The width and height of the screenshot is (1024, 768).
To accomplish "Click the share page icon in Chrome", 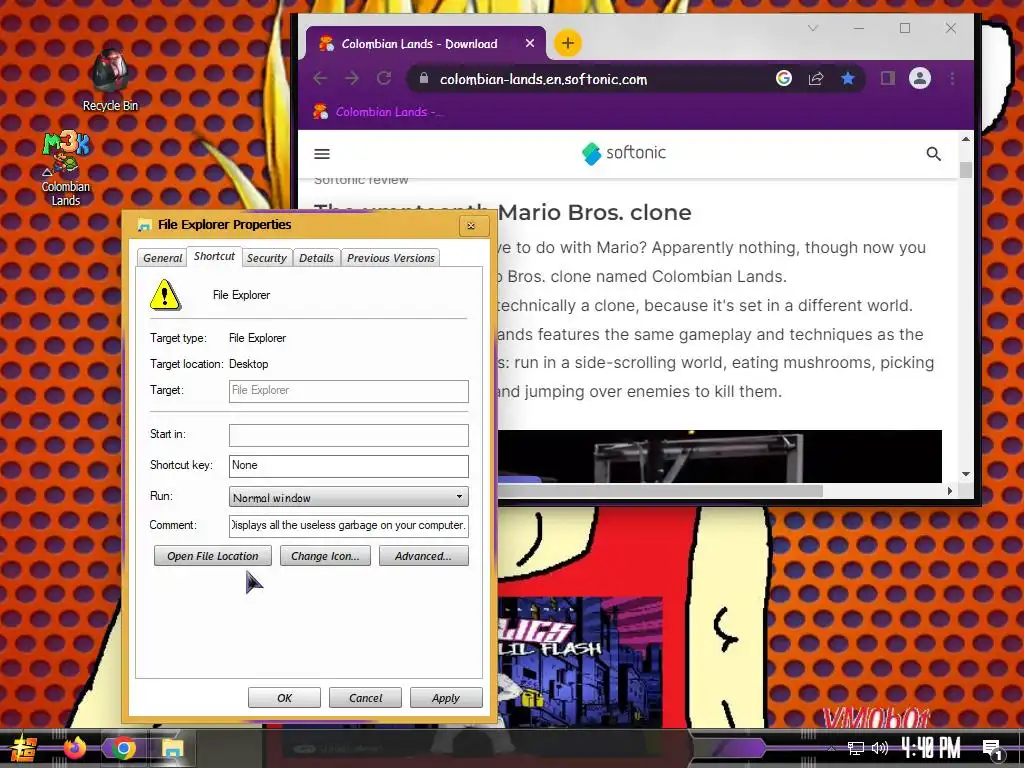I will point(816,78).
